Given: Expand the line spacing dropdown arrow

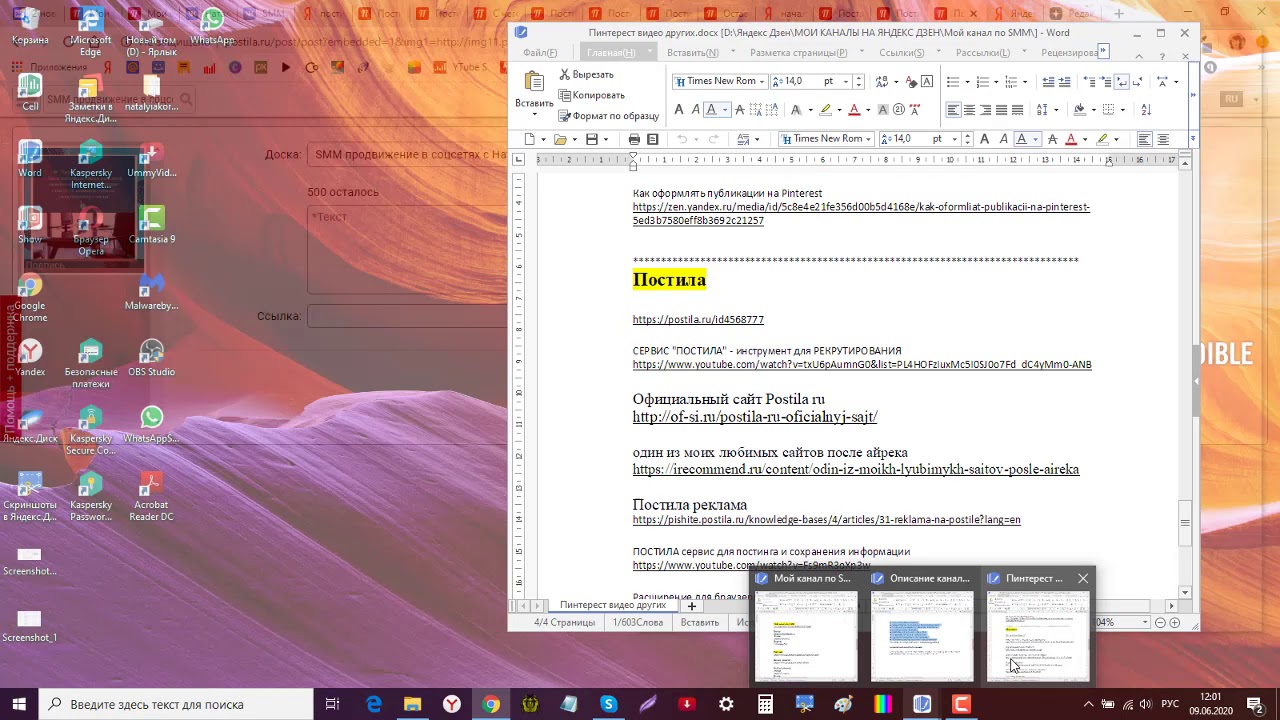Looking at the screenshot, I should click(1055, 110).
